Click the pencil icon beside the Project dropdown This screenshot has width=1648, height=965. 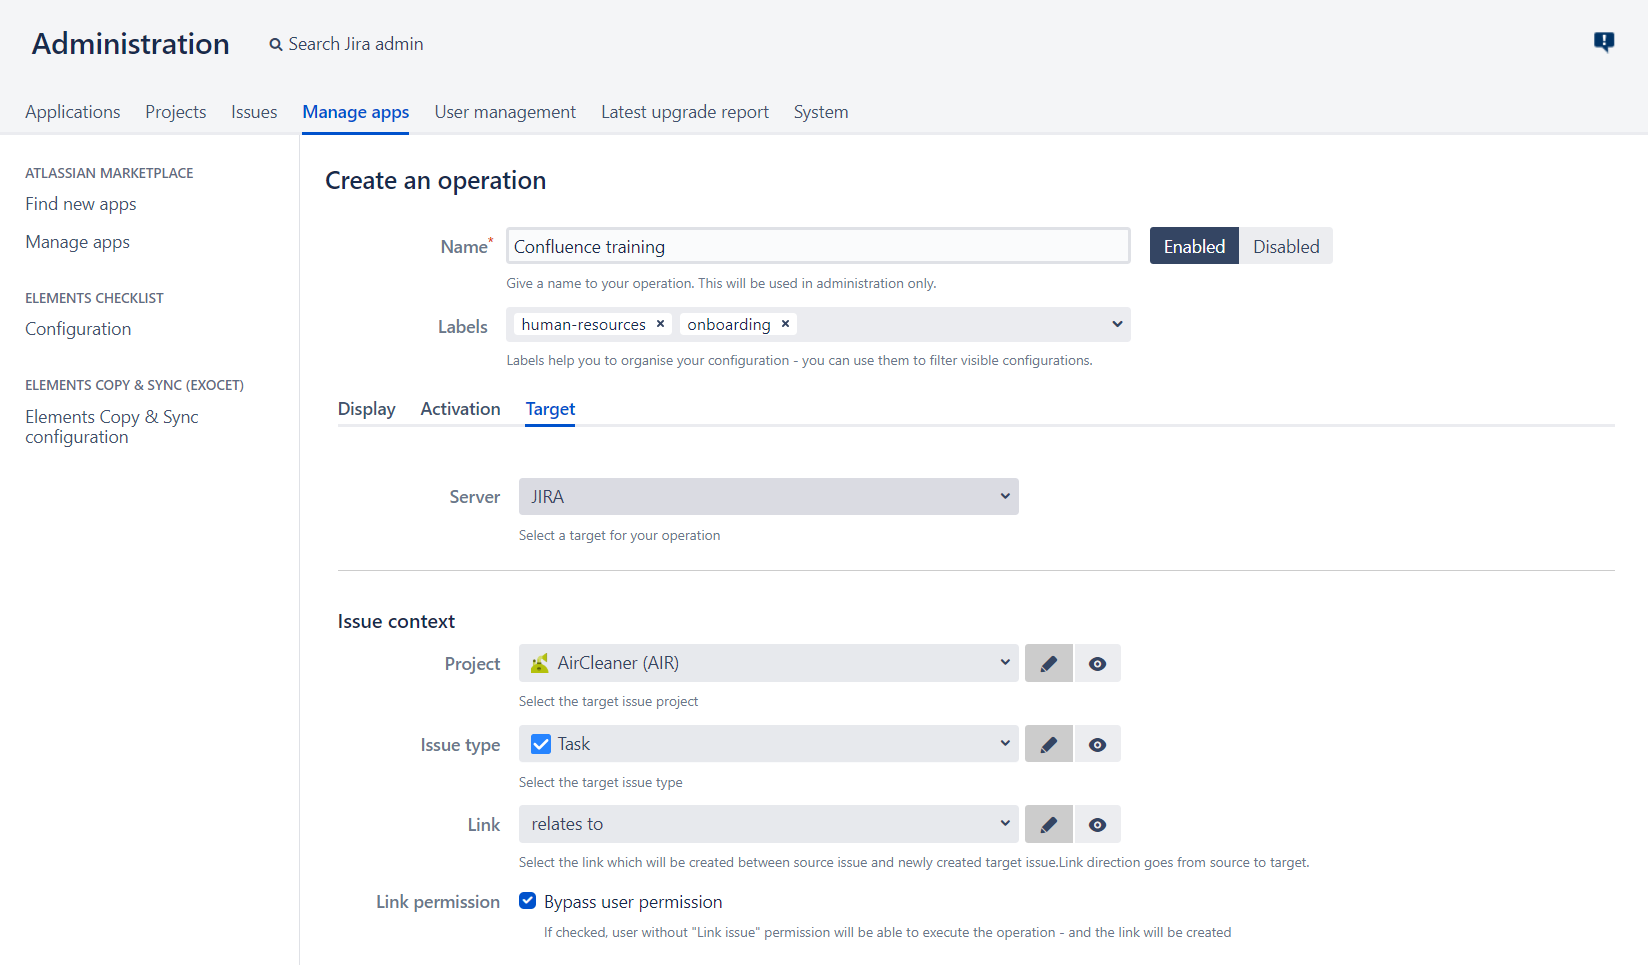(1048, 662)
